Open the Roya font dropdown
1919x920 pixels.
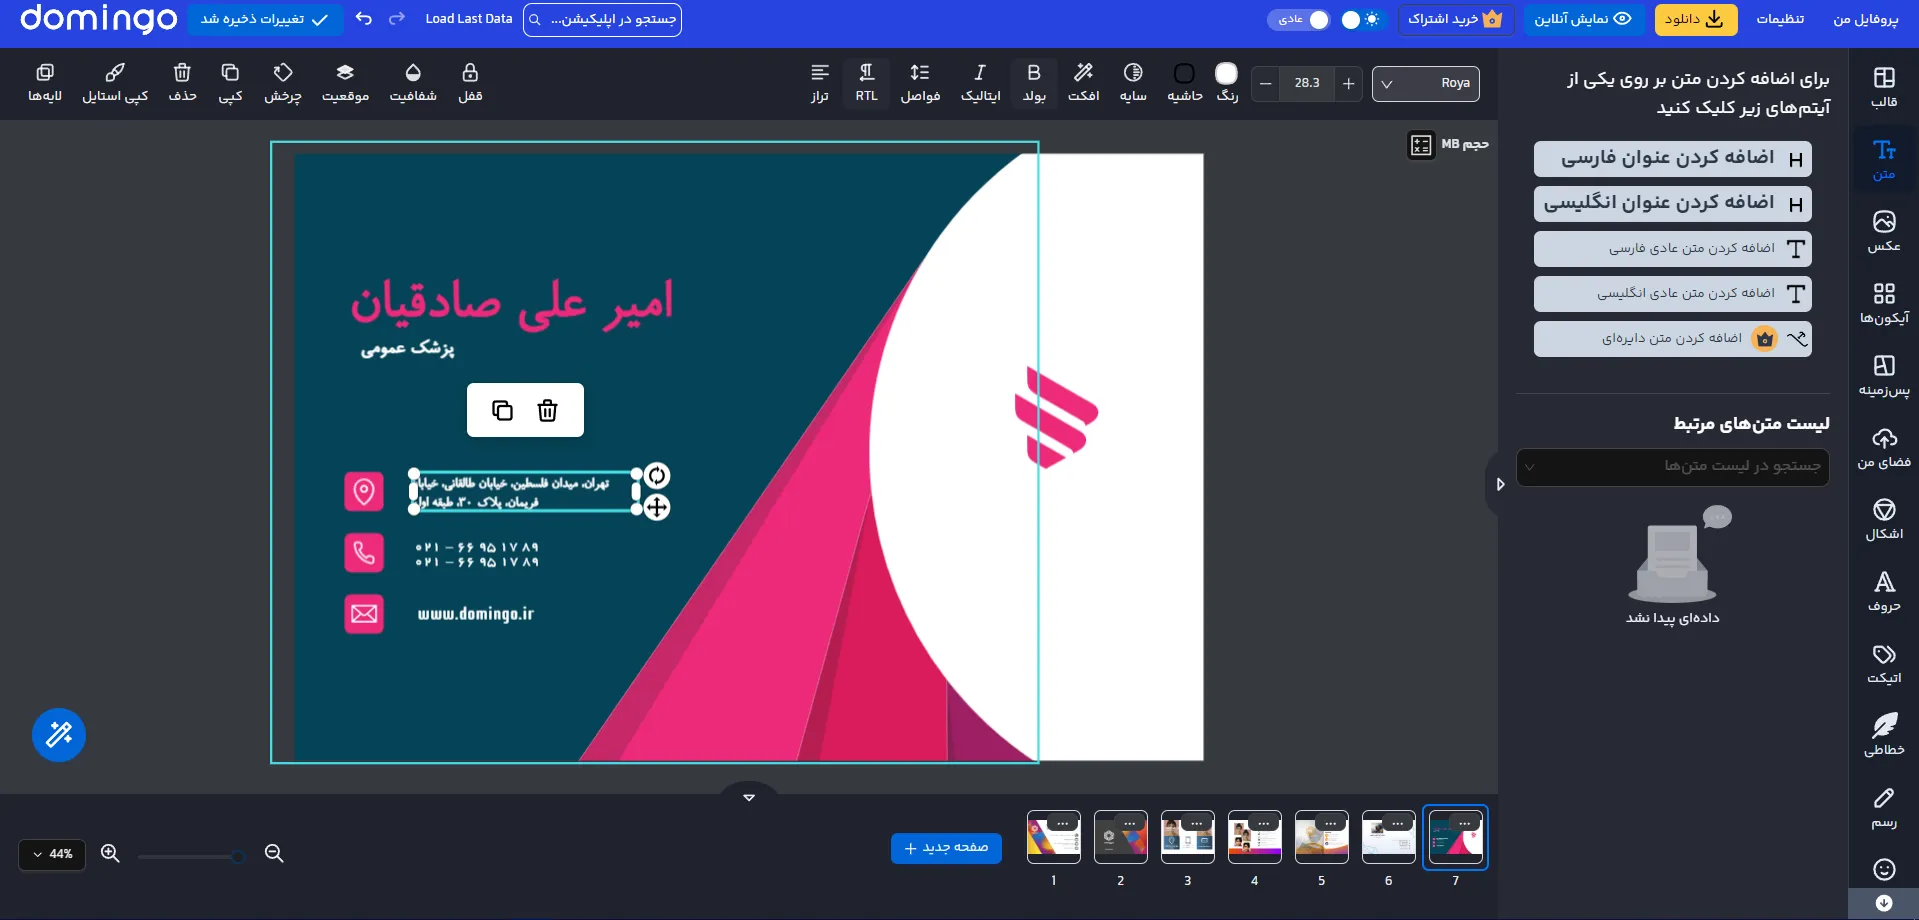1426,83
